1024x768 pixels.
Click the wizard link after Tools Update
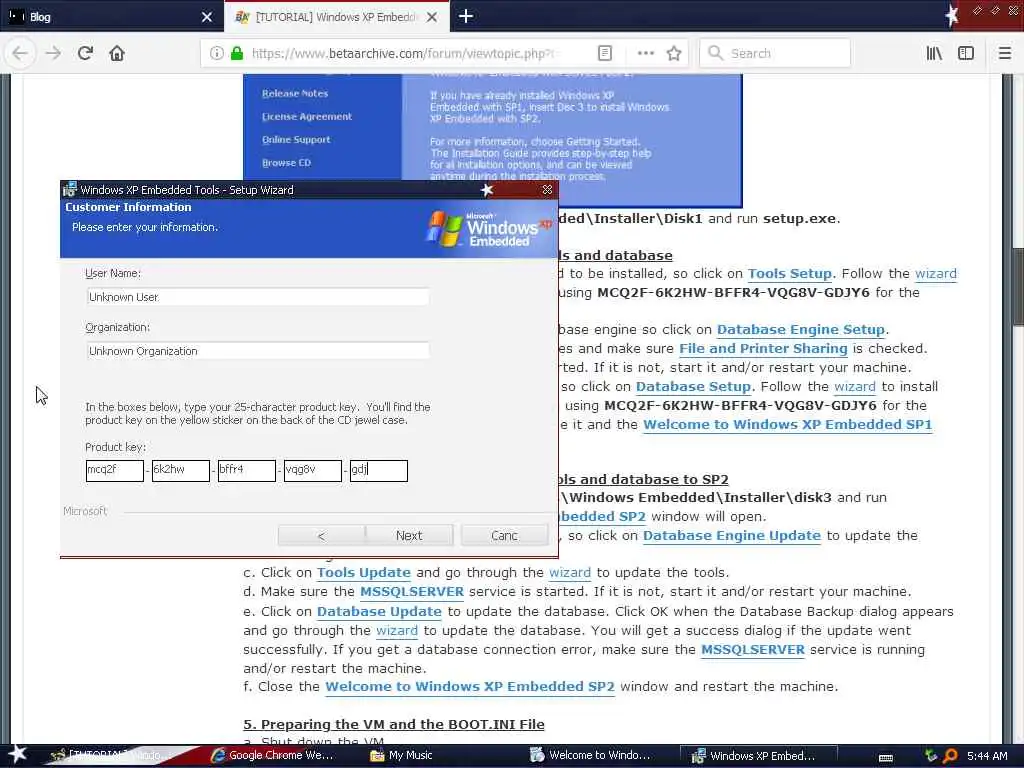coord(569,573)
